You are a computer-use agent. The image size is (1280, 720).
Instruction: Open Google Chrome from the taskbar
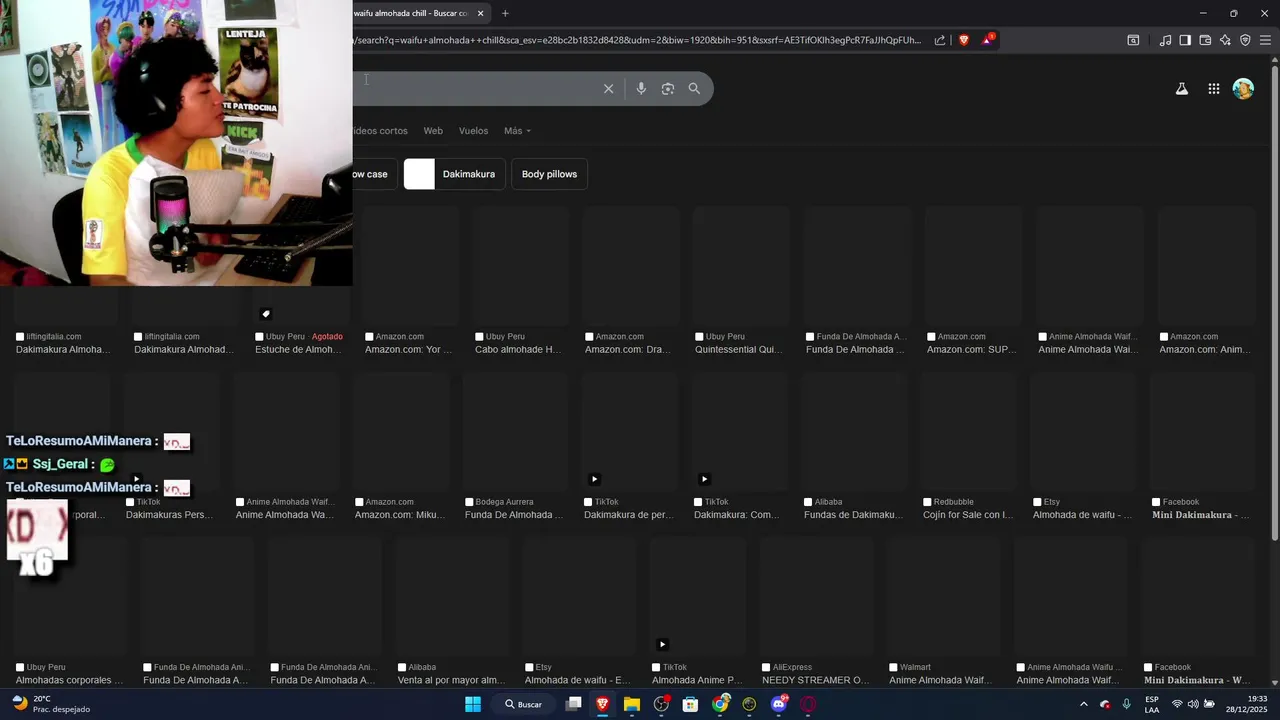pos(720,704)
